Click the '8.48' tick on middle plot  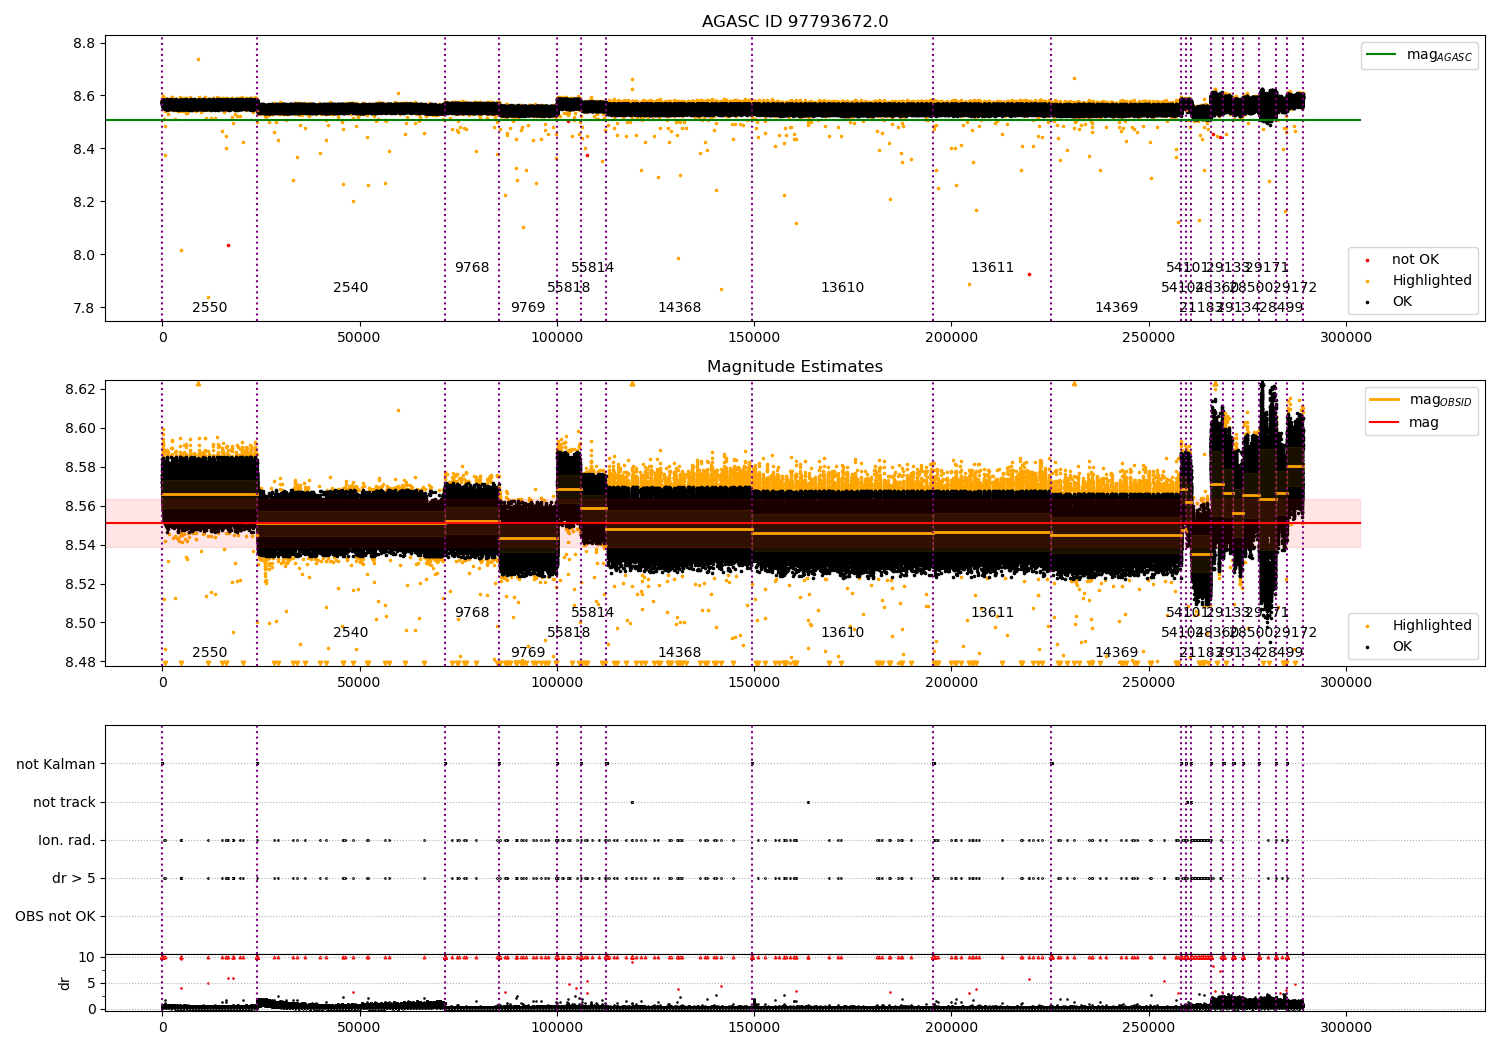pyautogui.click(x=80, y=663)
